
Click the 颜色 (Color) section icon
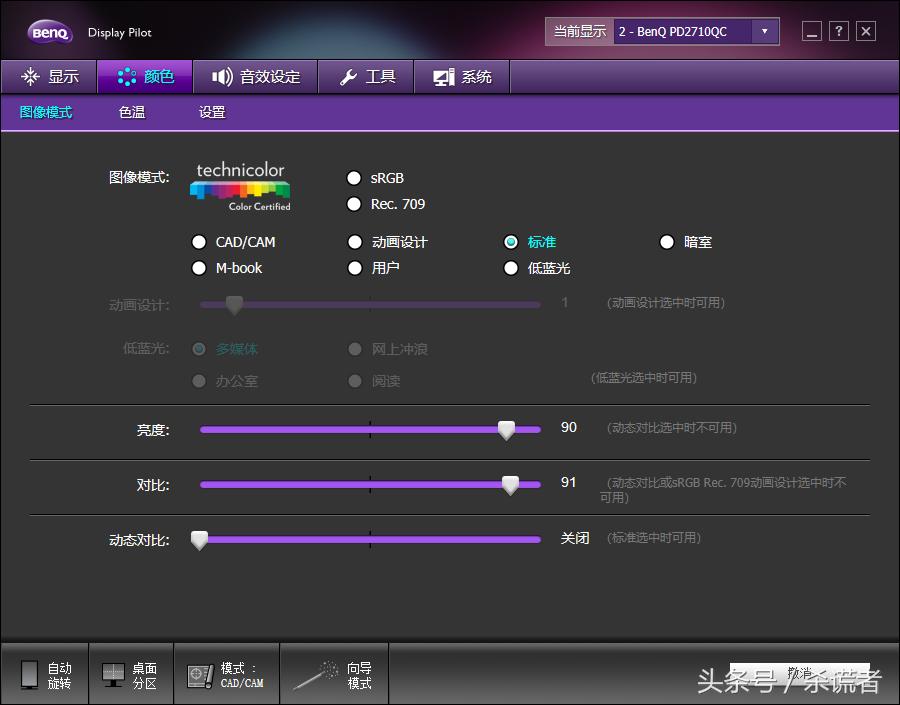coord(126,76)
